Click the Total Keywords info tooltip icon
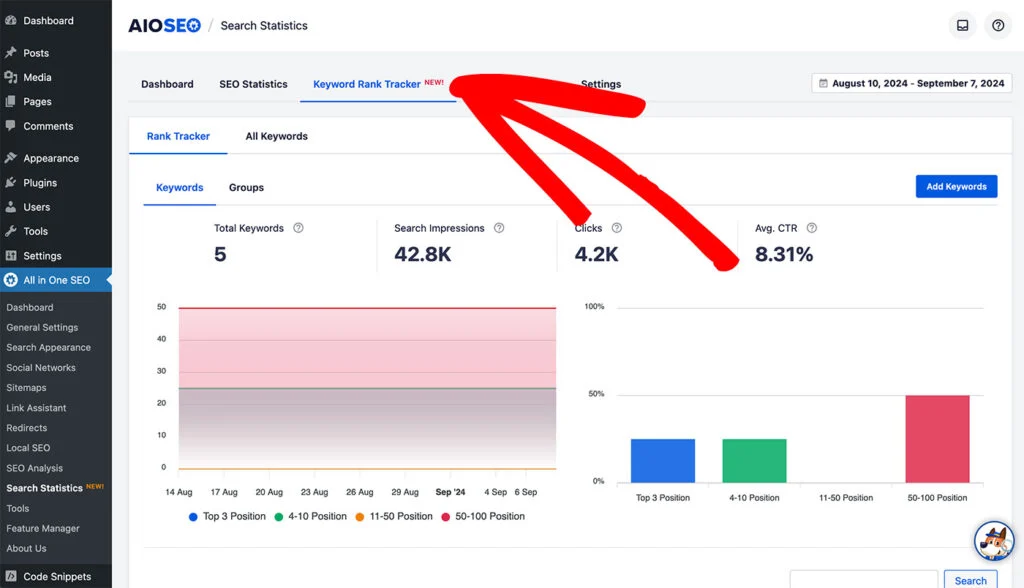 click(298, 228)
